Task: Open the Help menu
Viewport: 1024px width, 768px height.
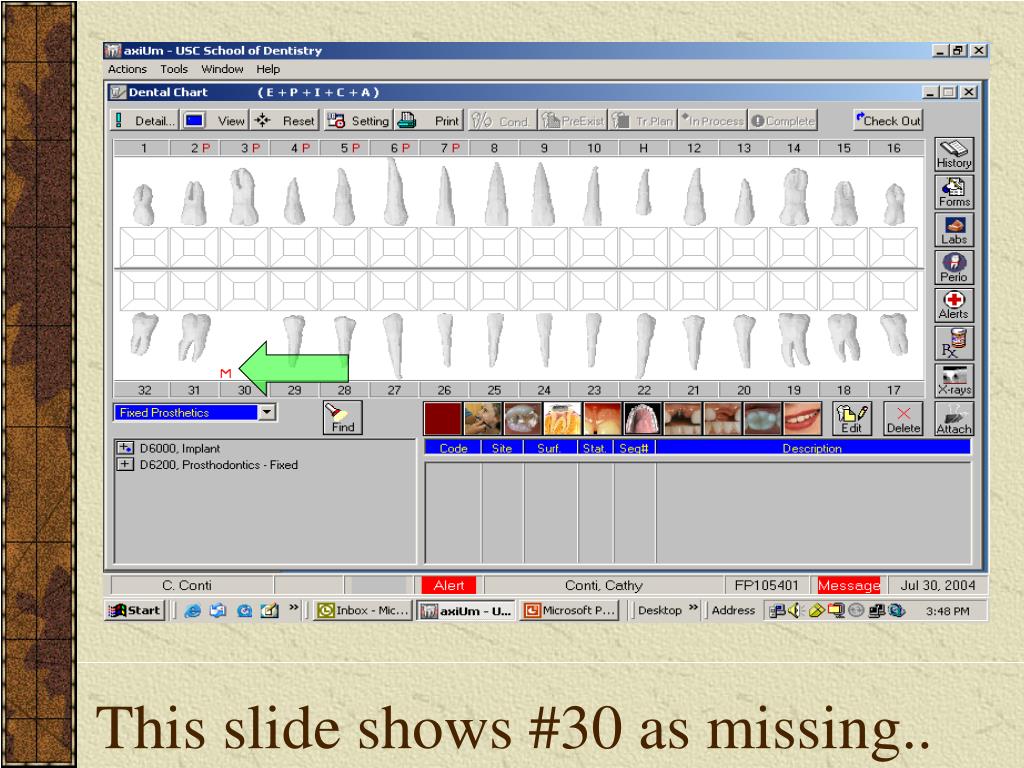Action: click(x=268, y=69)
